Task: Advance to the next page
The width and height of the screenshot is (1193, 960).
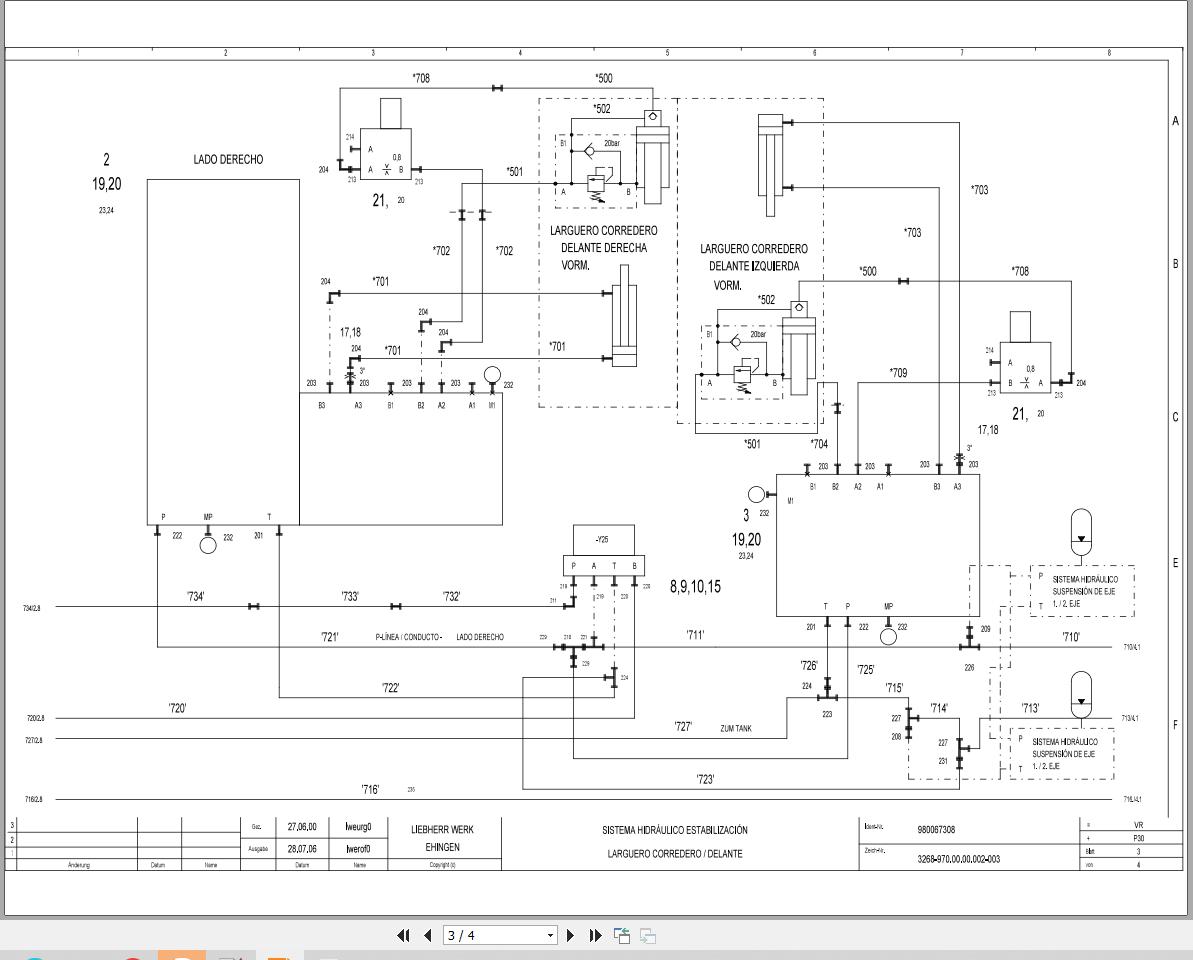Action: point(571,934)
